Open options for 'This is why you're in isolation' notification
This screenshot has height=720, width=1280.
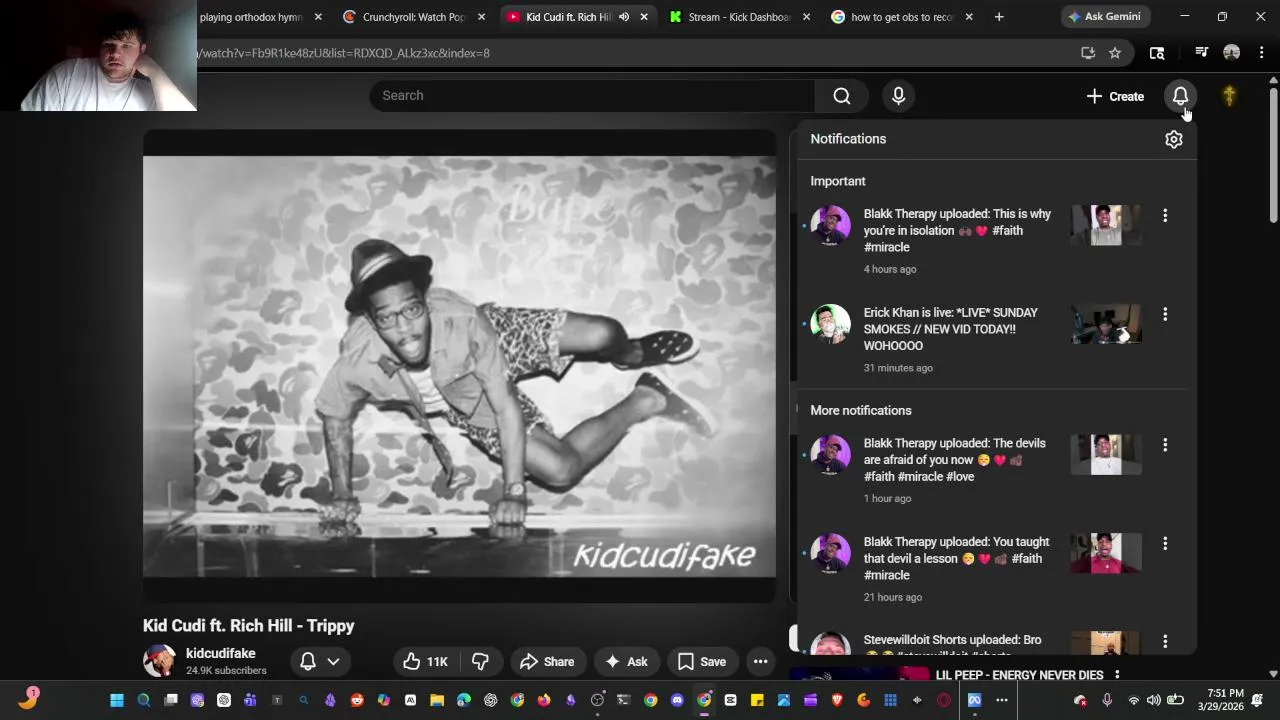coord(1165,215)
